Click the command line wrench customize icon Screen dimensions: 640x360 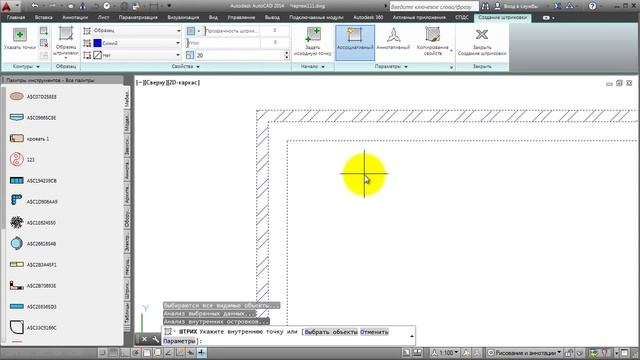[156, 339]
